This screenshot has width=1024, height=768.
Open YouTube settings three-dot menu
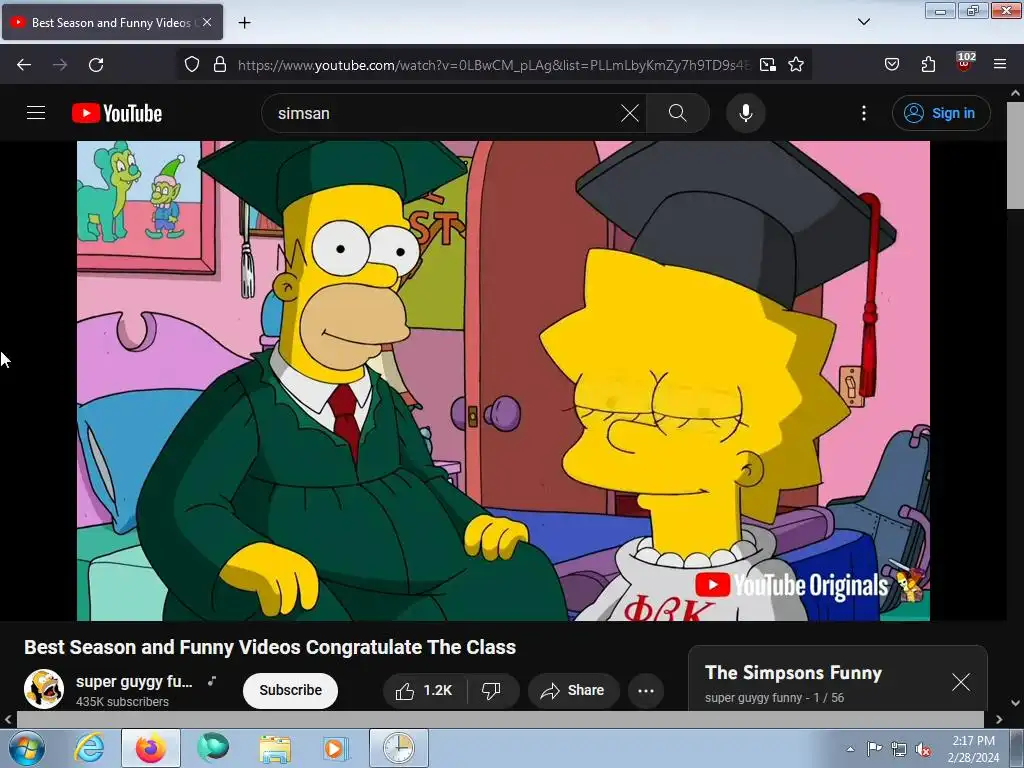(864, 113)
